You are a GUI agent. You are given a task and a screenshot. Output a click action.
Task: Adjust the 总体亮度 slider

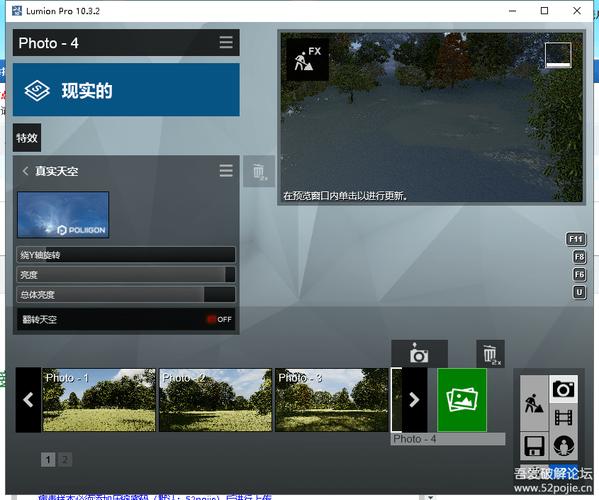coord(126,294)
